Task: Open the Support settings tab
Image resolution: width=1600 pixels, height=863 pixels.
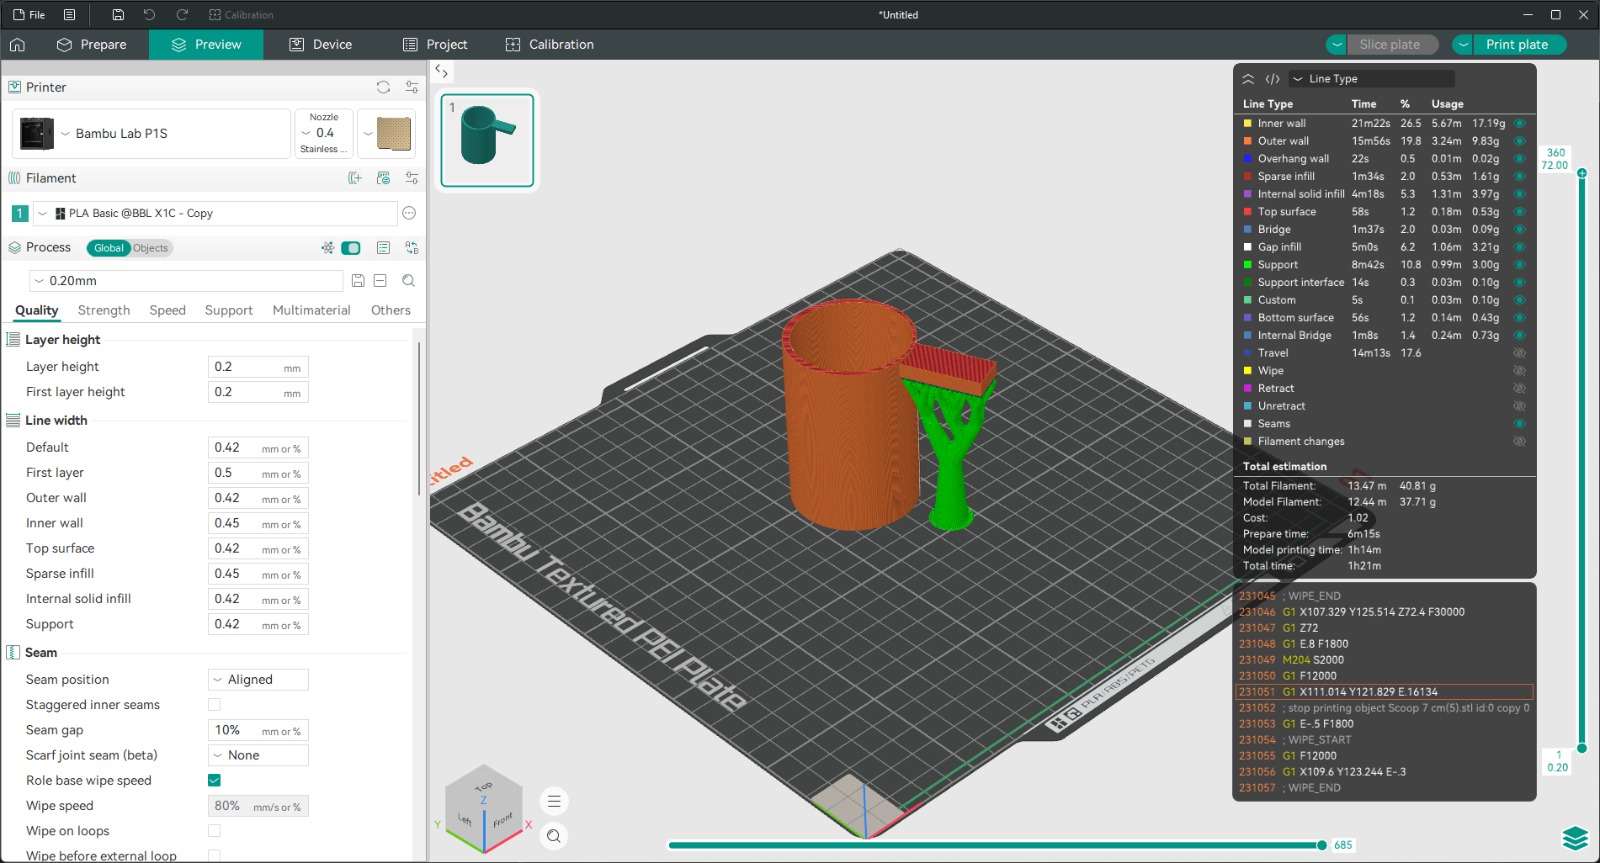Action: point(229,310)
